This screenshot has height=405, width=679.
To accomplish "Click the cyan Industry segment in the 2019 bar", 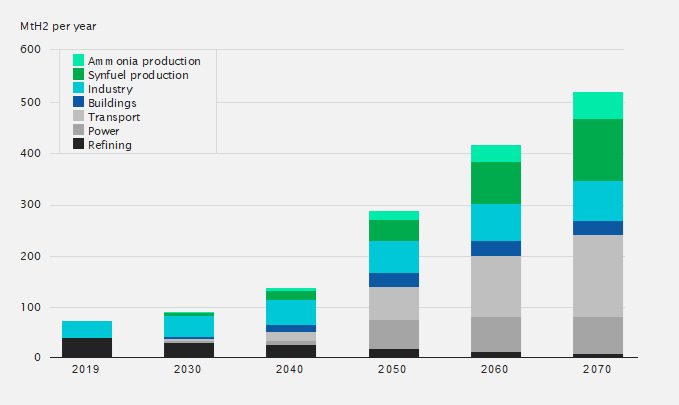I will pos(87,329).
